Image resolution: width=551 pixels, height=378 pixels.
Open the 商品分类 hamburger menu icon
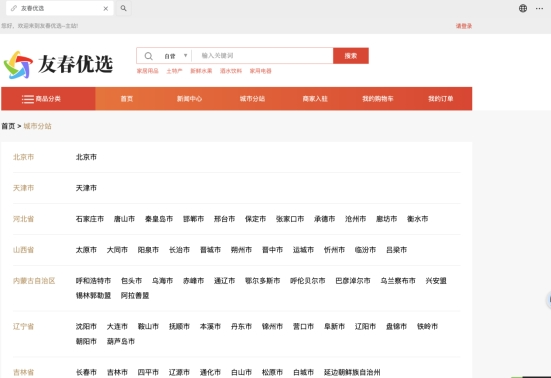tap(28, 99)
